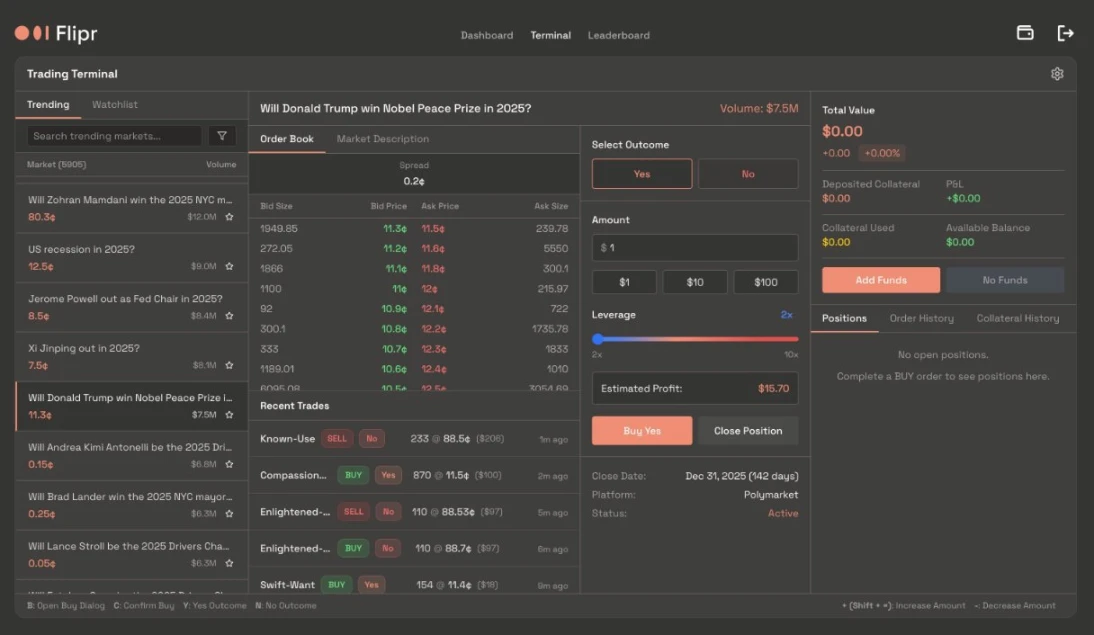This screenshot has height=635, width=1094.
Task: Click the market filter funnel icon
Action: [222, 136]
